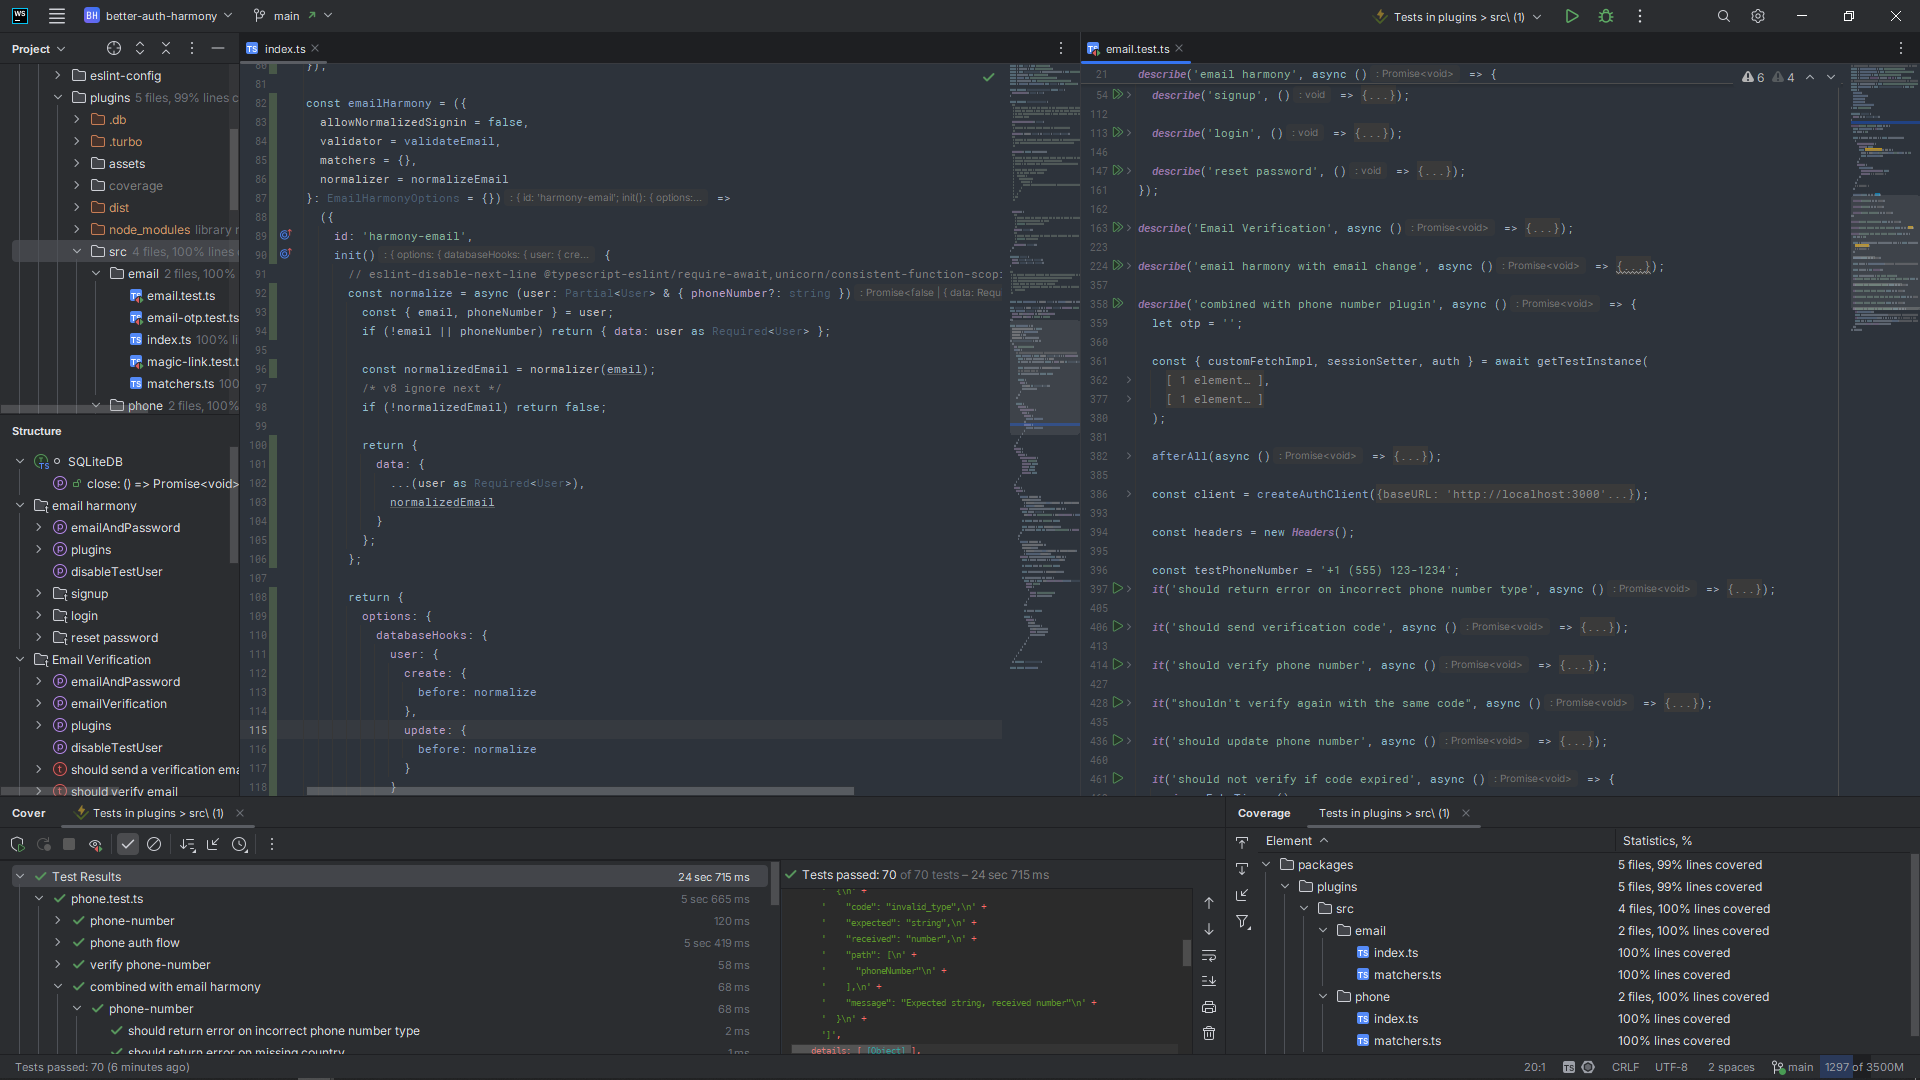The image size is (1920, 1080).
Task: Hide the Project tool window
Action: pyautogui.click(x=218, y=48)
